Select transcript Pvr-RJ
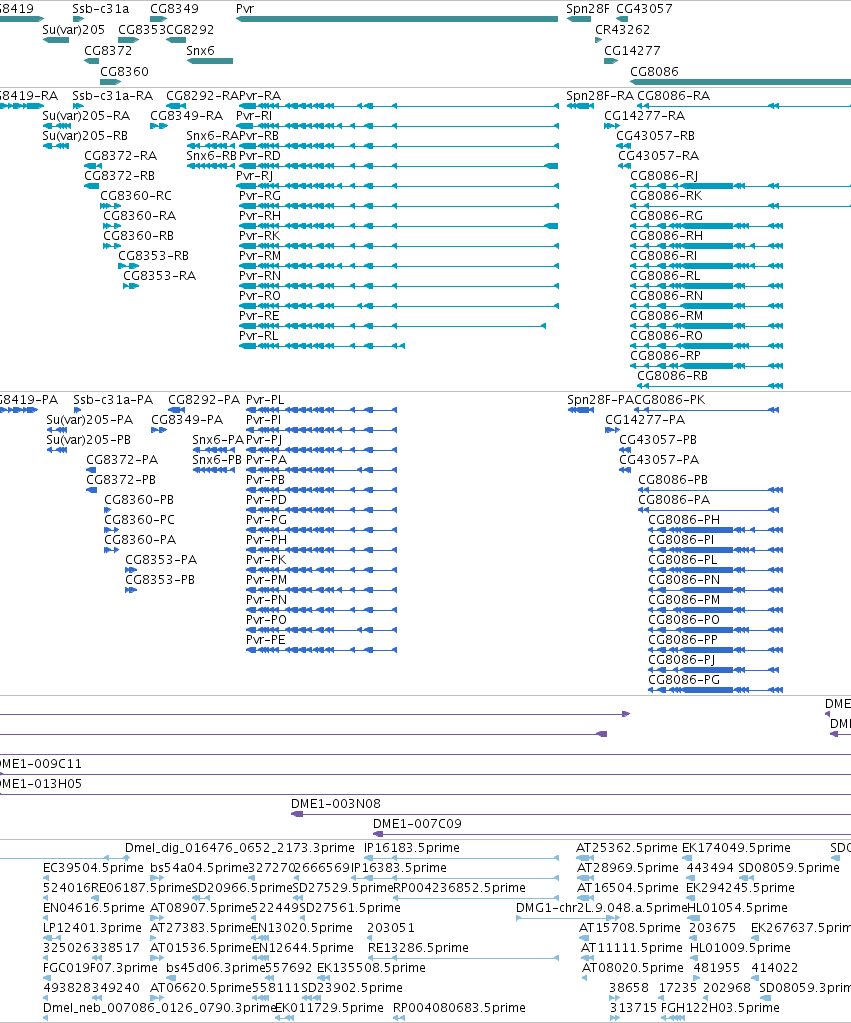Viewport: 851px width, 1023px height. coord(397,186)
